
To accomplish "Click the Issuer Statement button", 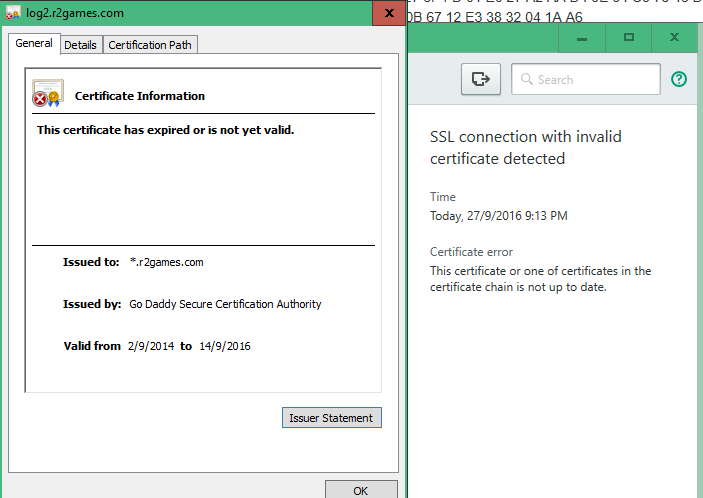I will 331,418.
